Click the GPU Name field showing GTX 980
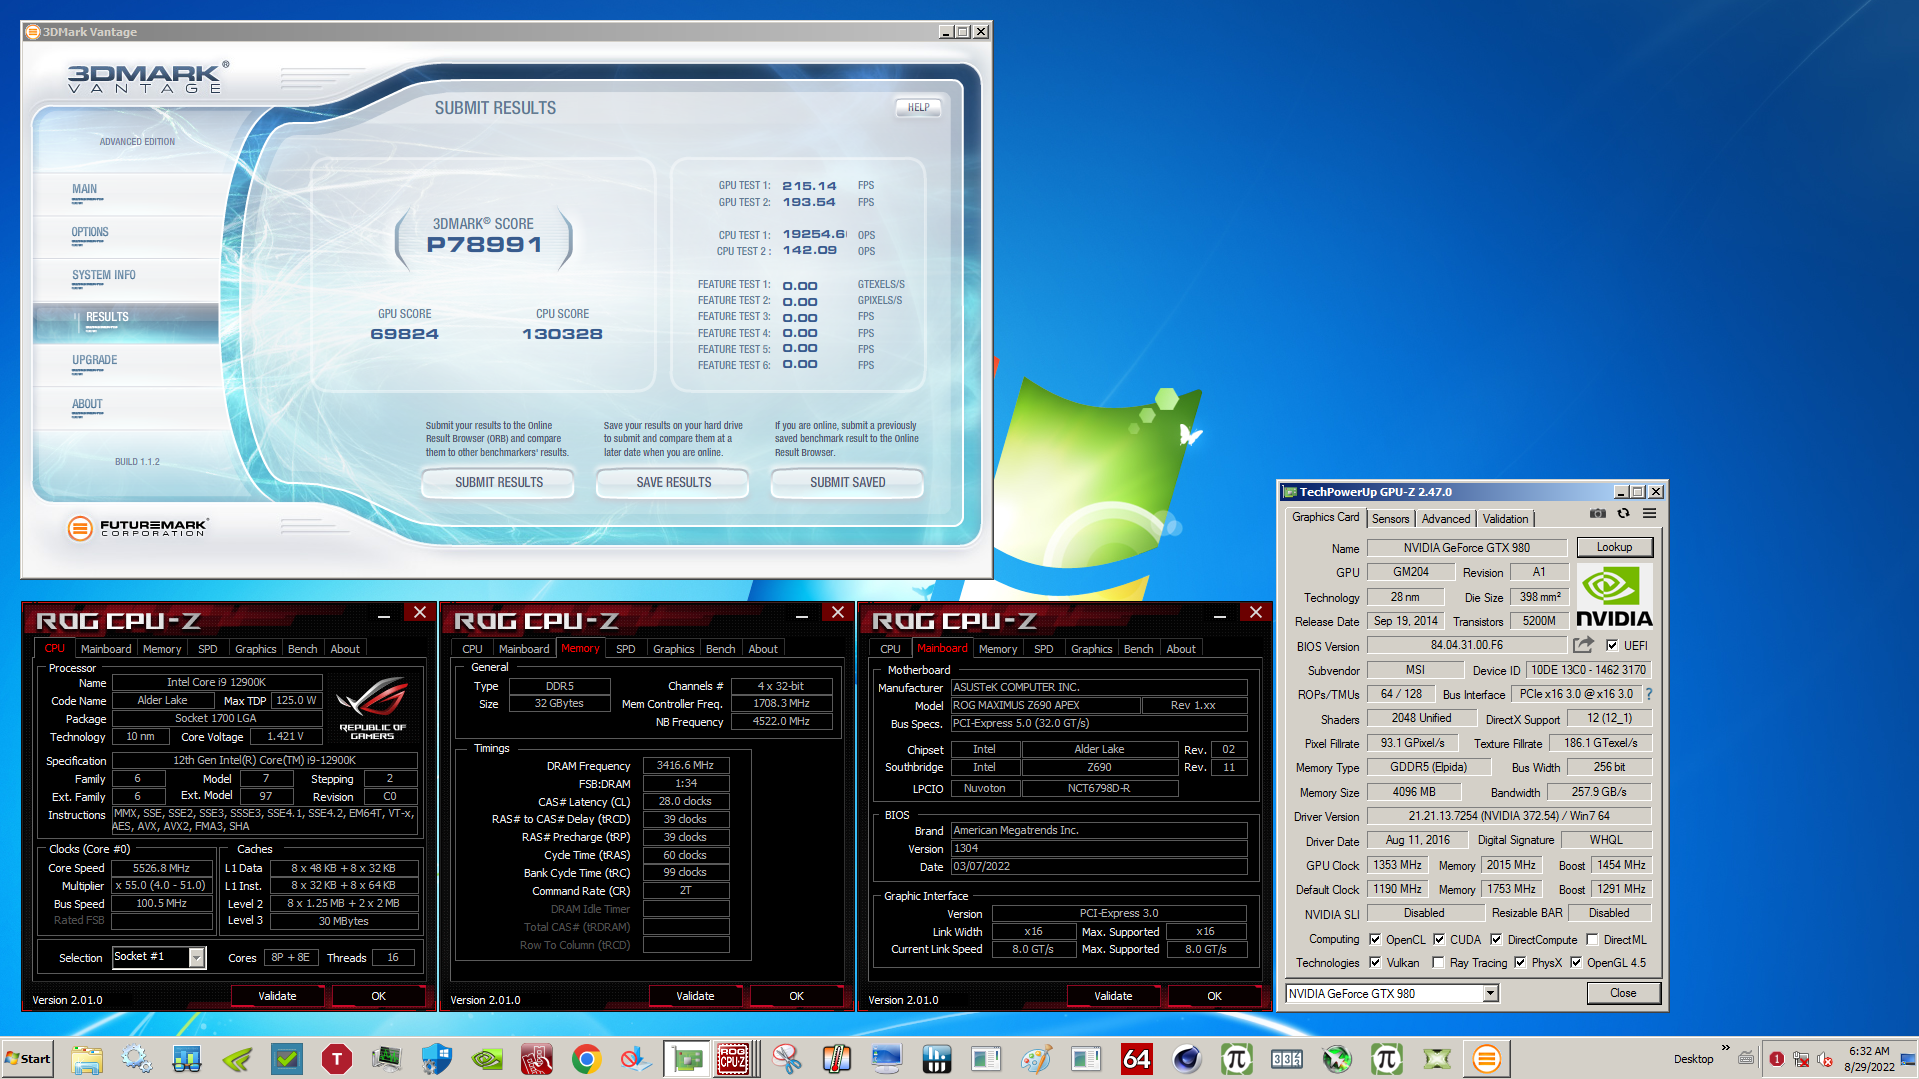The width and height of the screenshot is (1919, 1079). (x=1466, y=547)
